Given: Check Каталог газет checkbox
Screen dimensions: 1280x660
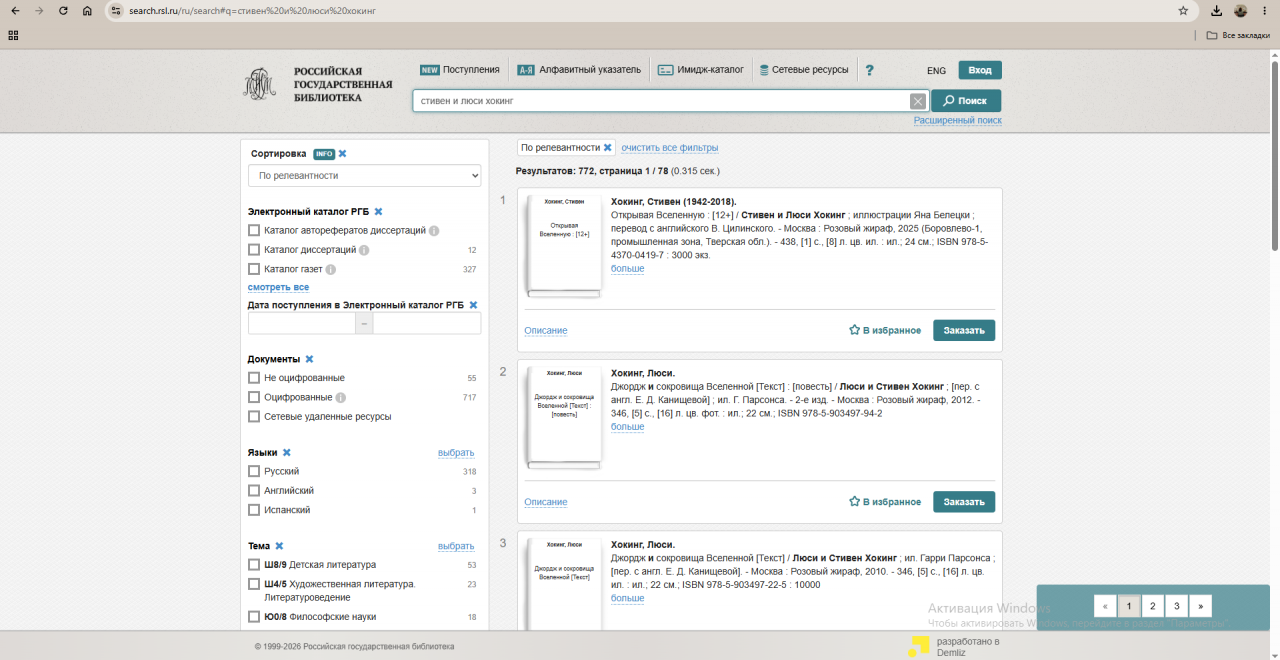Looking at the screenshot, I should [x=254, y=269].
